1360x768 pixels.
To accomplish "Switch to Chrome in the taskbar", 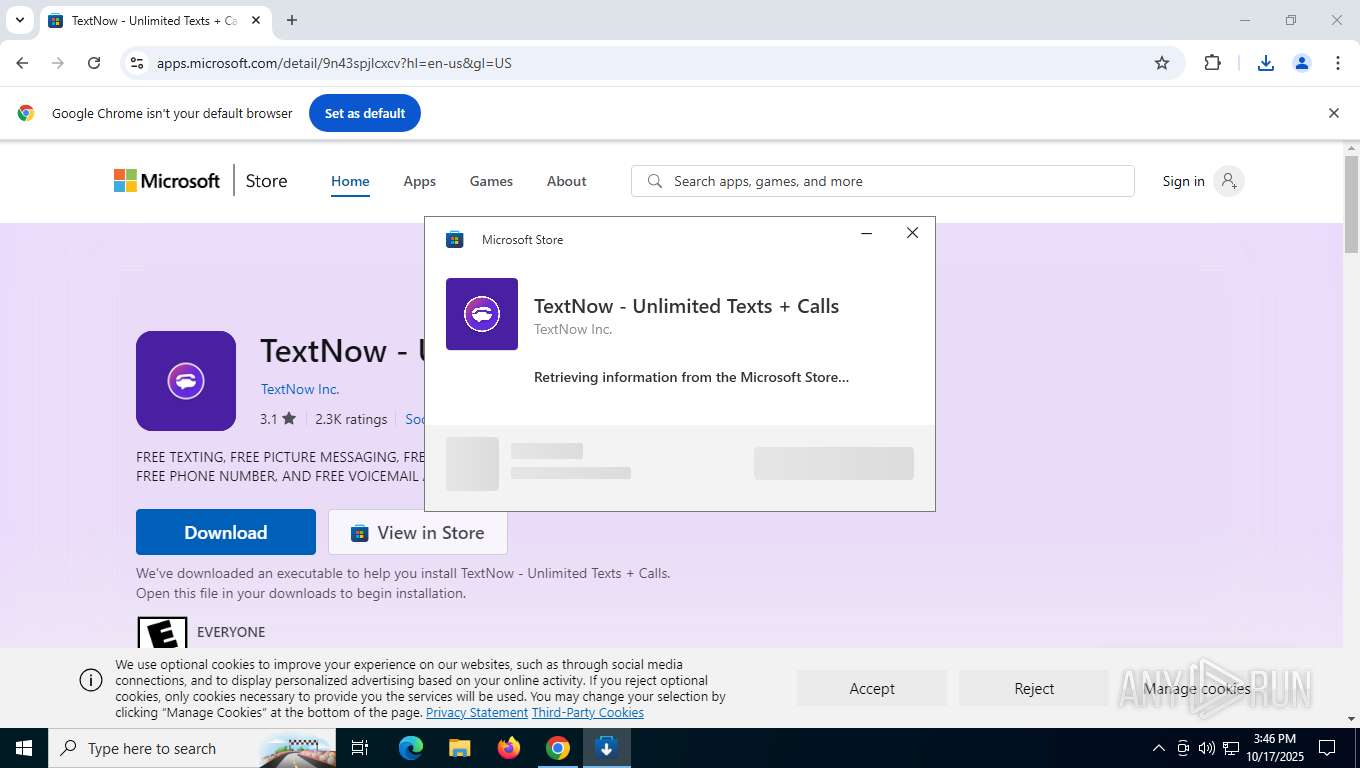I will (x=558, y=748).
